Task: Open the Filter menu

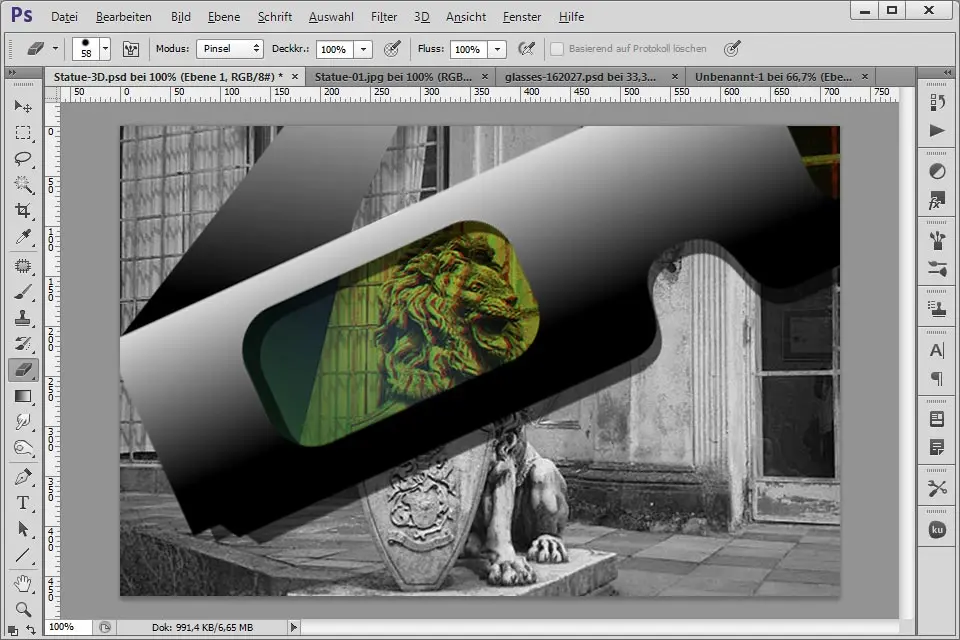Action: (383, 17)
